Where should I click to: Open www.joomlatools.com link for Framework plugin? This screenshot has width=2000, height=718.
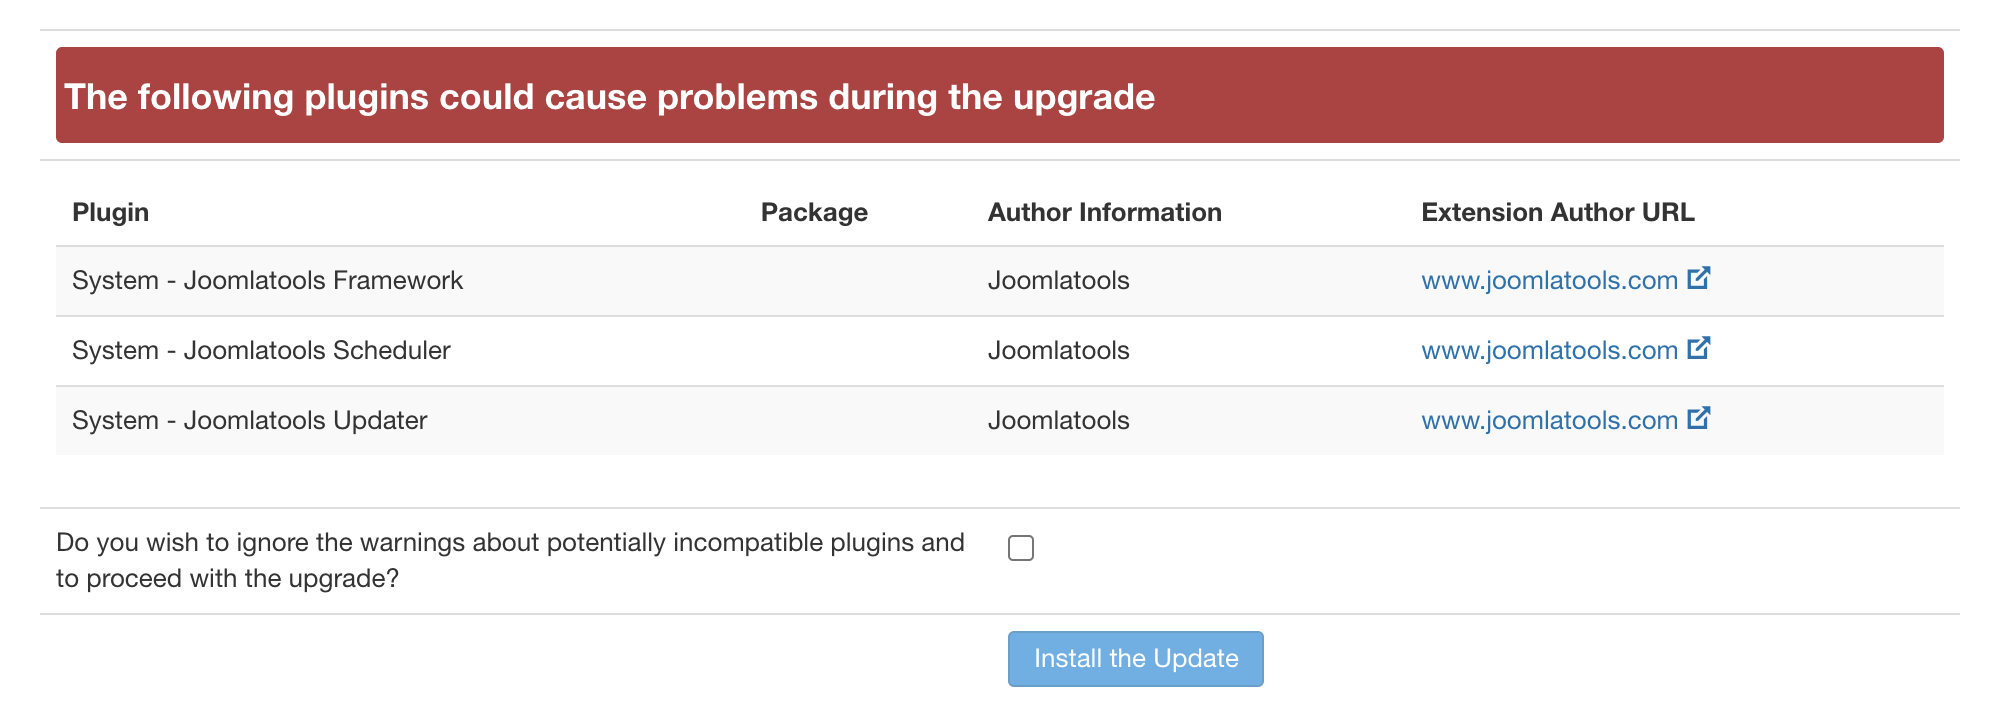1549,280
